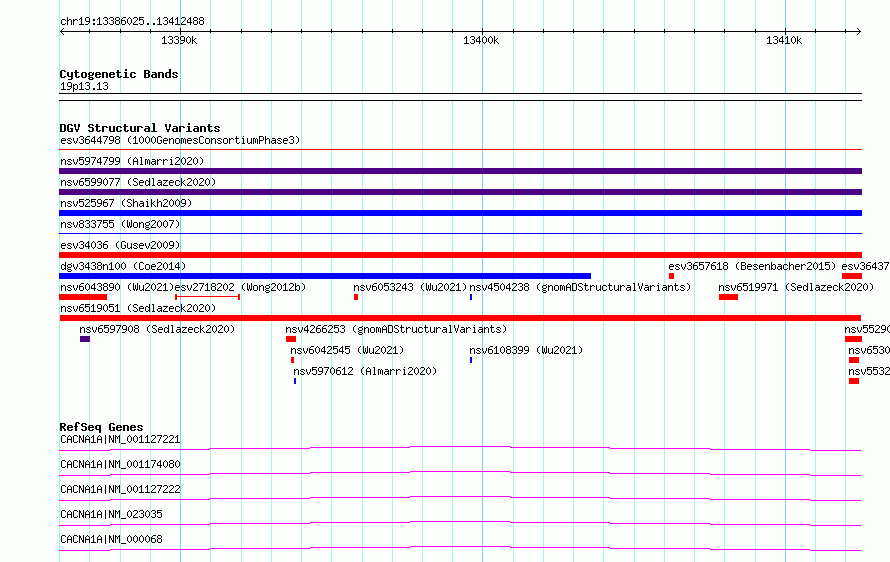Open the nsv6108399 (Wu2021) label
Screen dimensions: 890x562
coord(526,350)
